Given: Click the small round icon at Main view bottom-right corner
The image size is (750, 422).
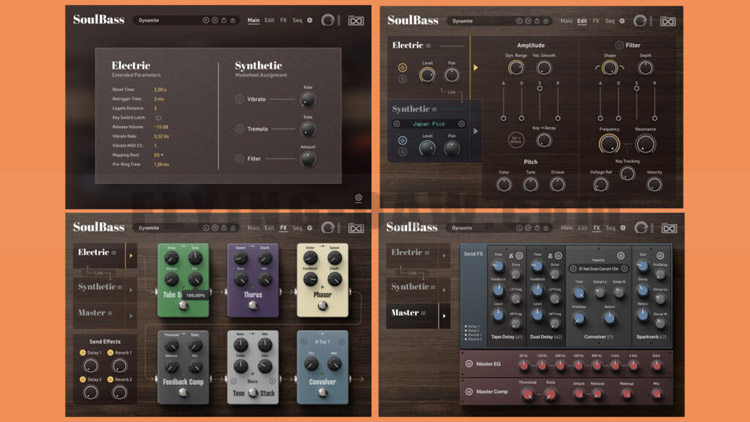Looking at the screenshot, I should pyautogui.click(x=358, y=197).
